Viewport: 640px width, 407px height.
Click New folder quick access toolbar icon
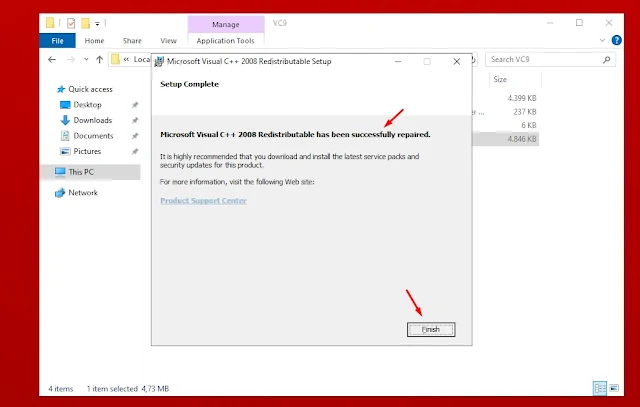85,23
